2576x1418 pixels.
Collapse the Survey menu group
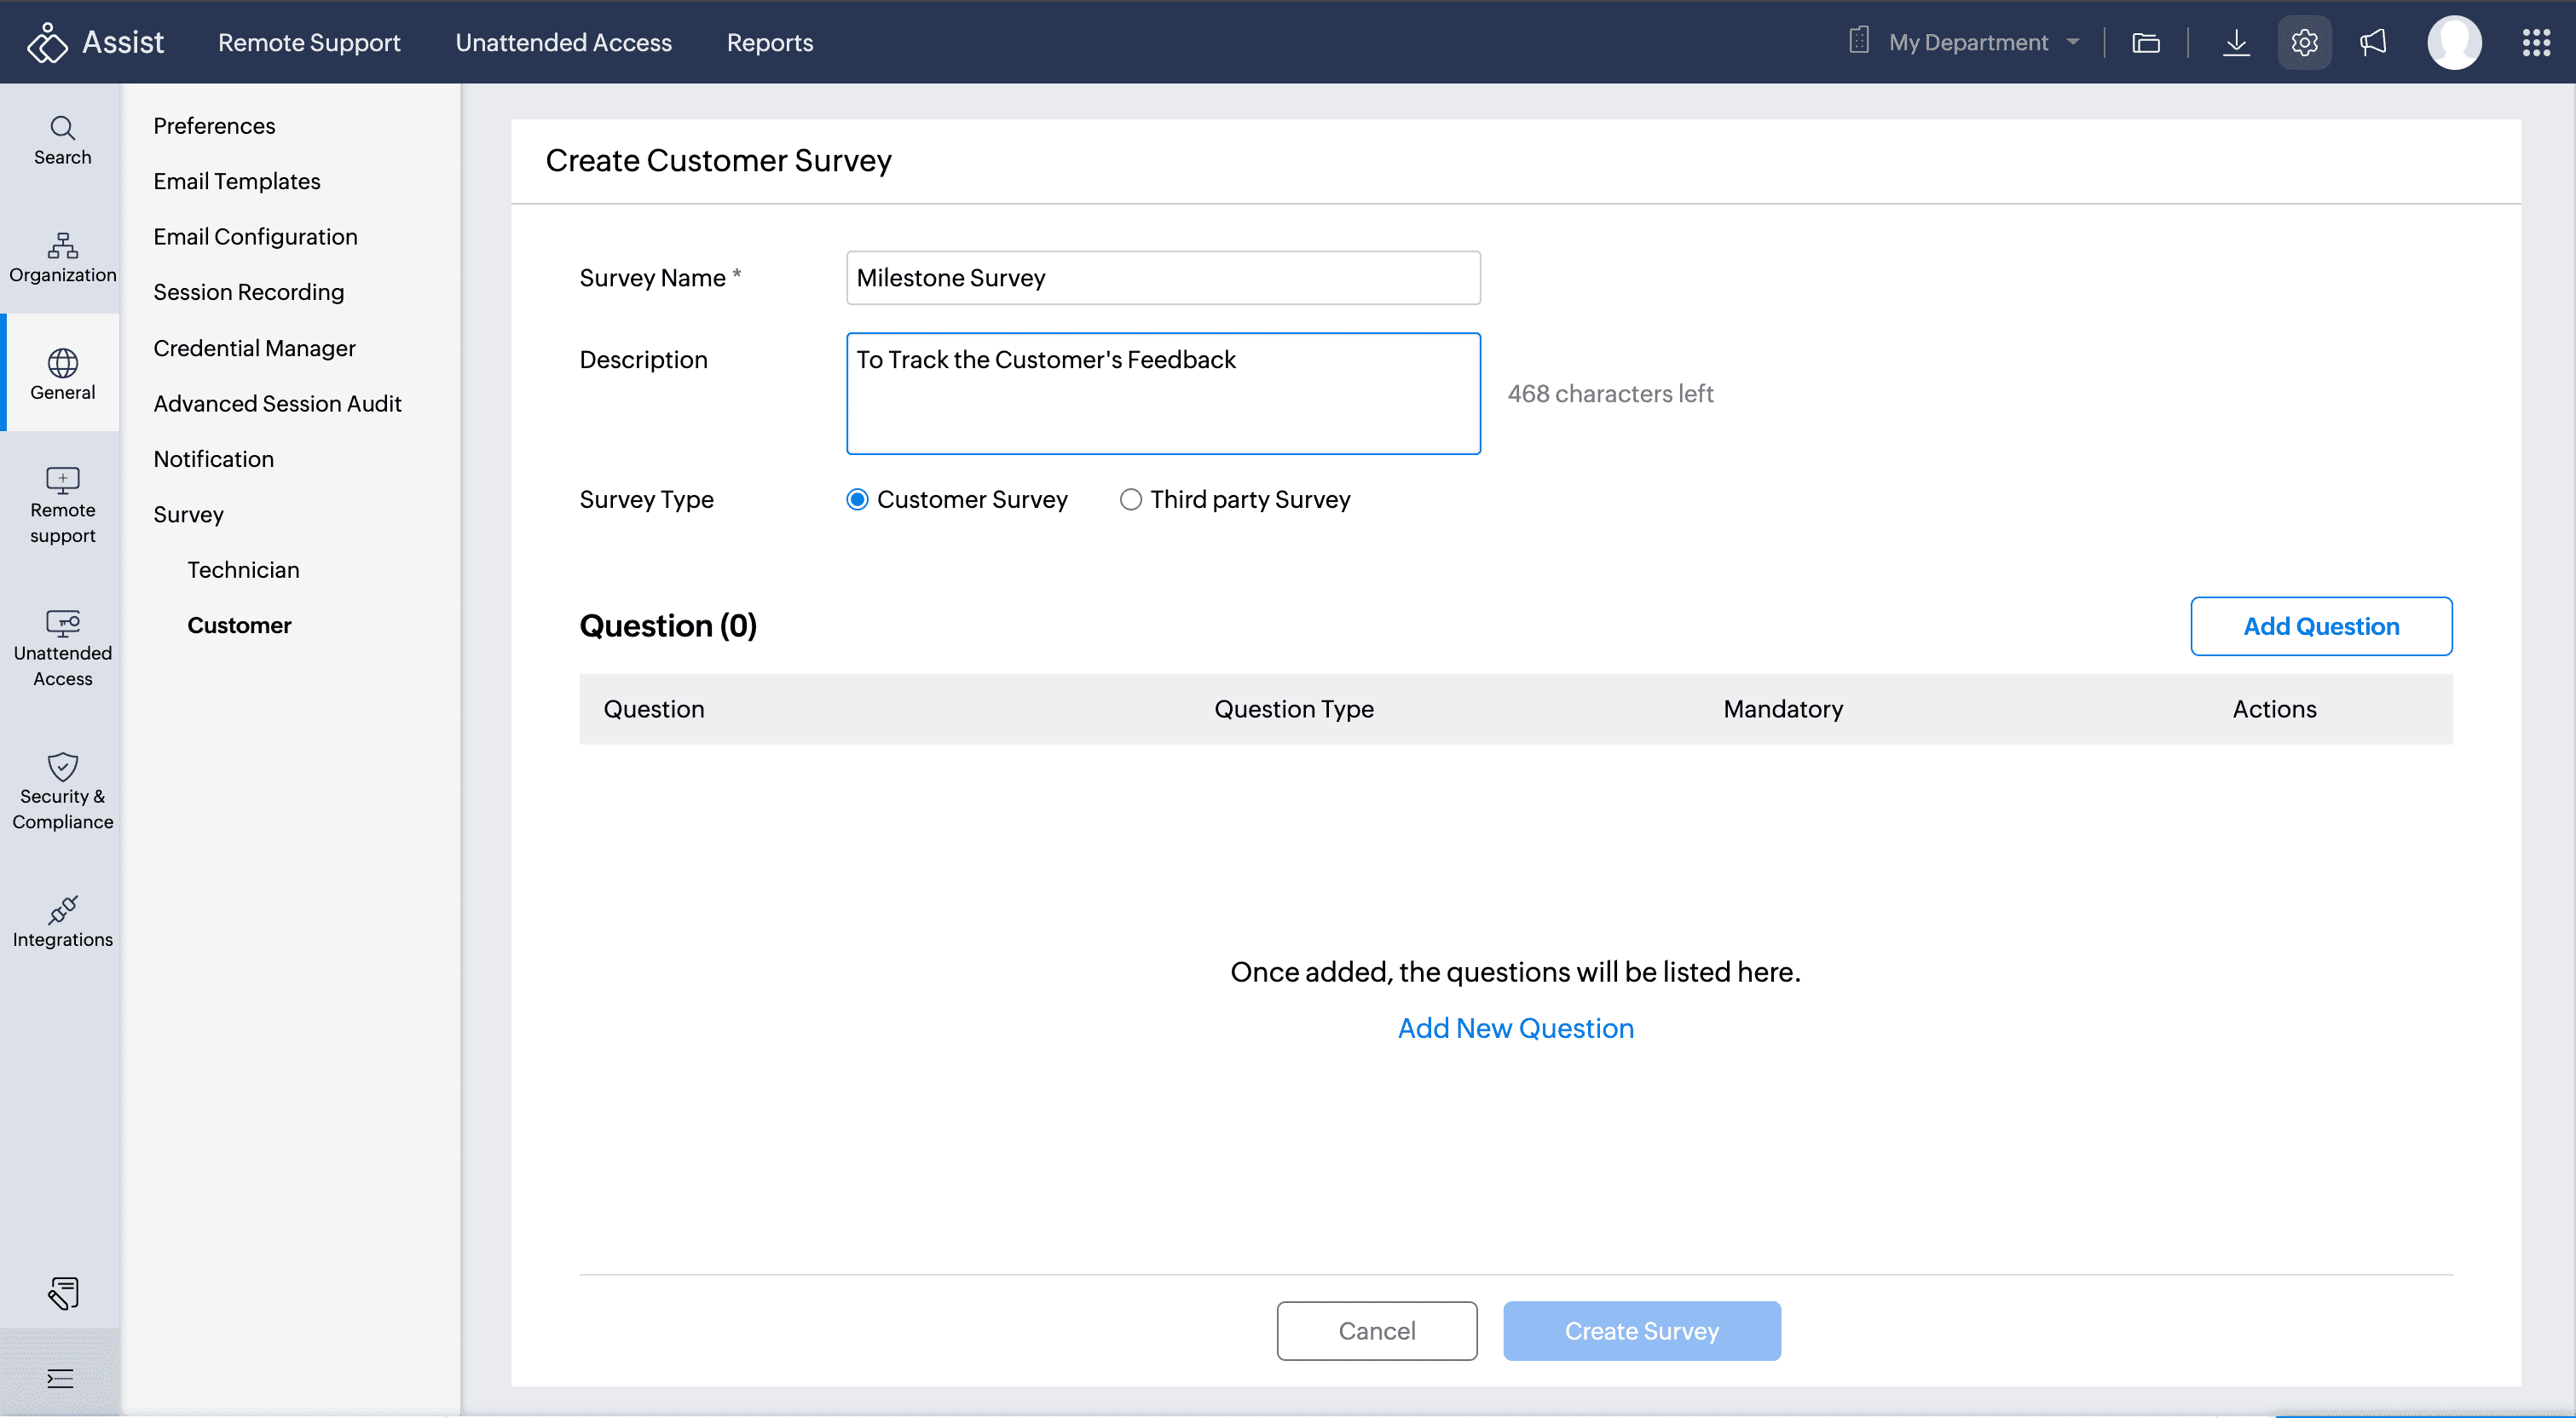point(188,514)
